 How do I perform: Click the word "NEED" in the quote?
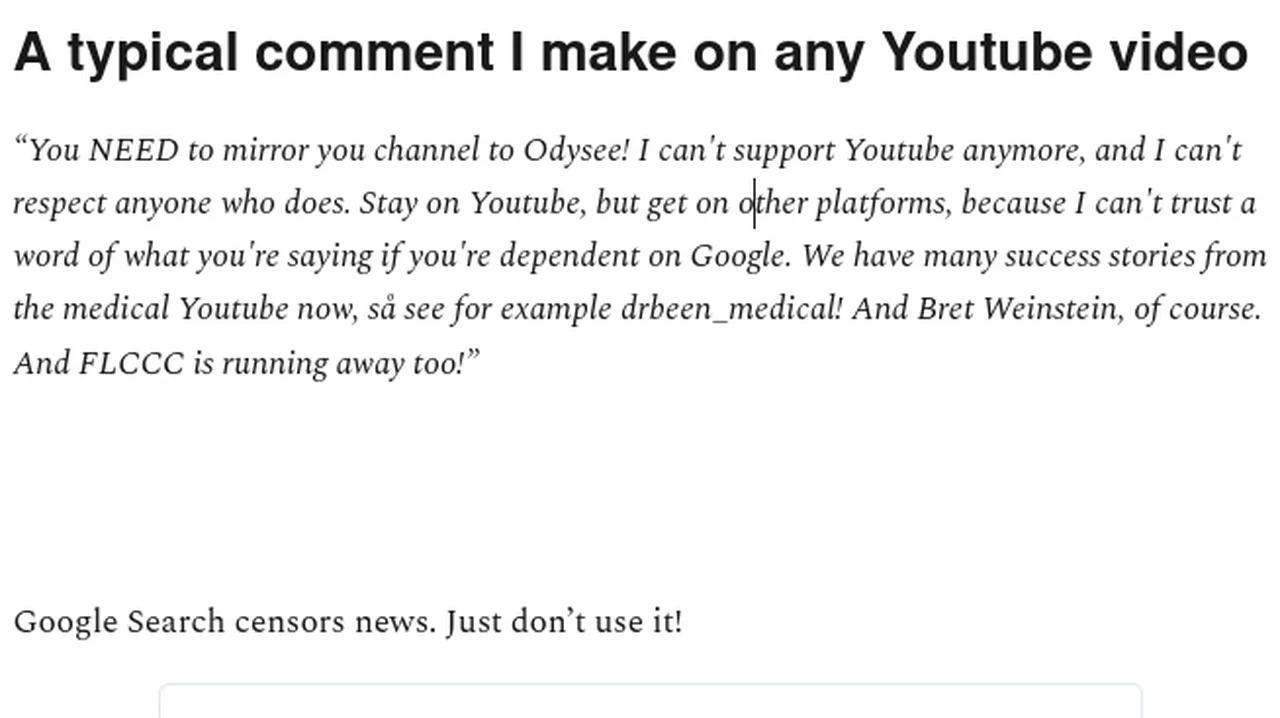133,151
